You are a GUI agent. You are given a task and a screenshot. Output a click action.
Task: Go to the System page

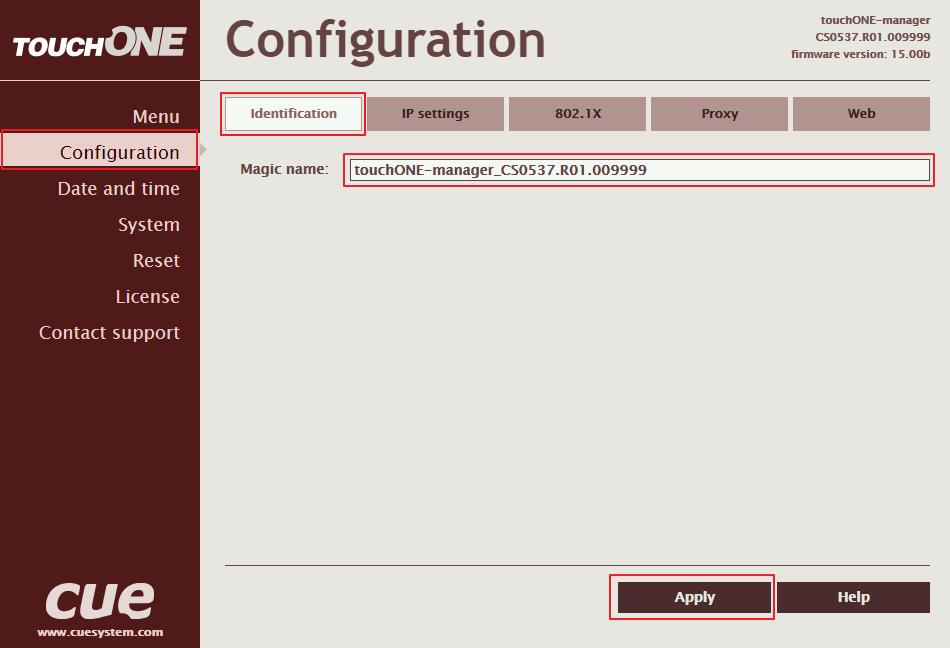point(149,225)
